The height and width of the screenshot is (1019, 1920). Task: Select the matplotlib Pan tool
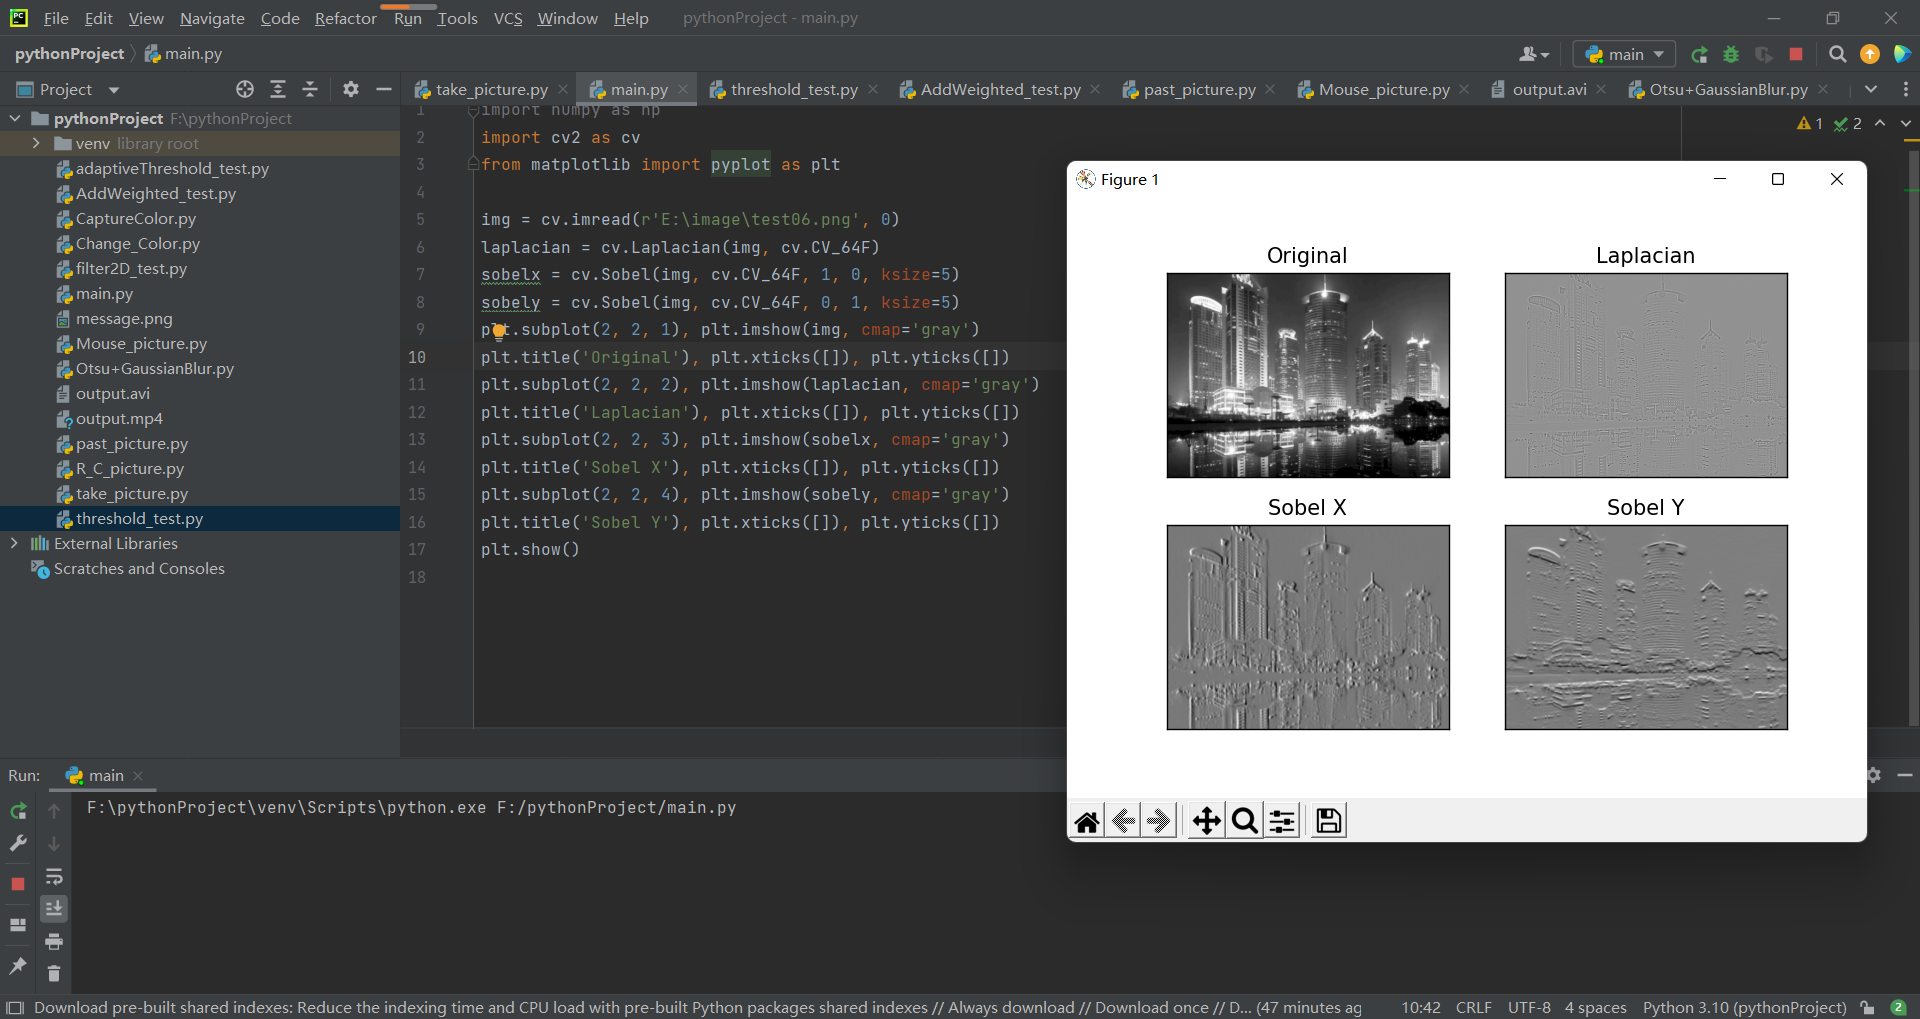point(1206,821)
